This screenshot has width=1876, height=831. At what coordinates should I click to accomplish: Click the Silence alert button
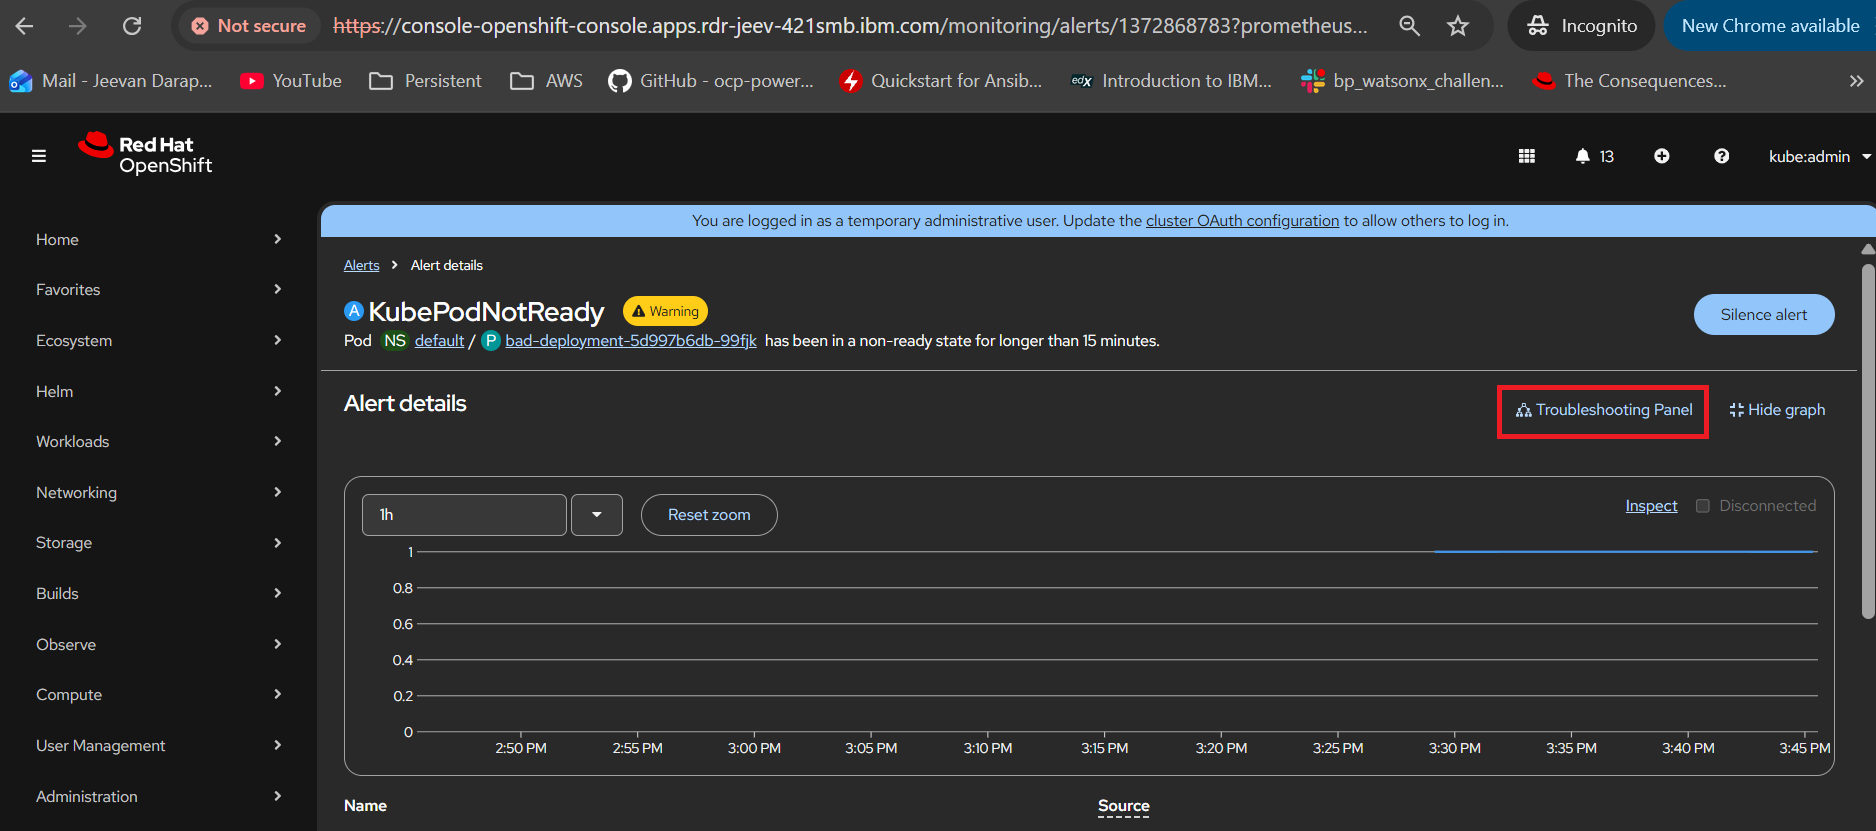click(x=1764, y=315)
